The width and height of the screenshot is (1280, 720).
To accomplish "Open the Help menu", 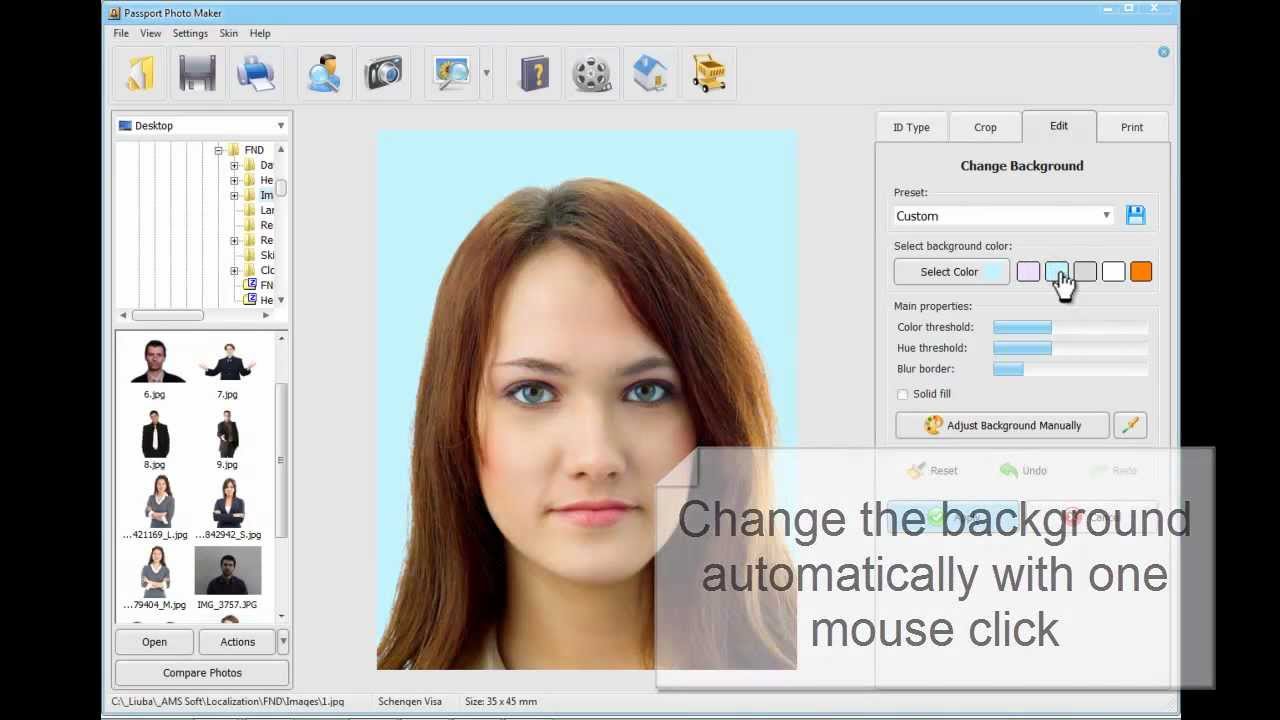I will pos(260,33).
